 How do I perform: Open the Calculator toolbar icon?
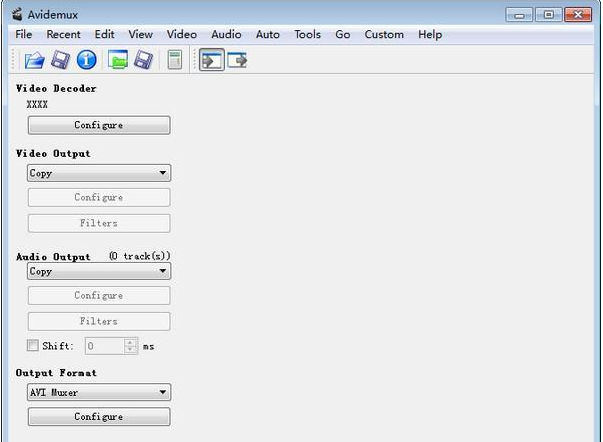click(x=175, y=60)
